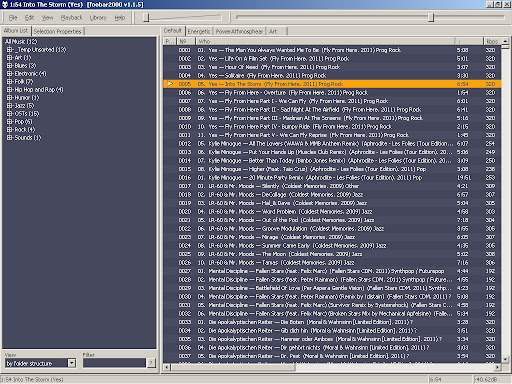
Task: Click the playlist scroll up arrow
Action: click(505, 41)
